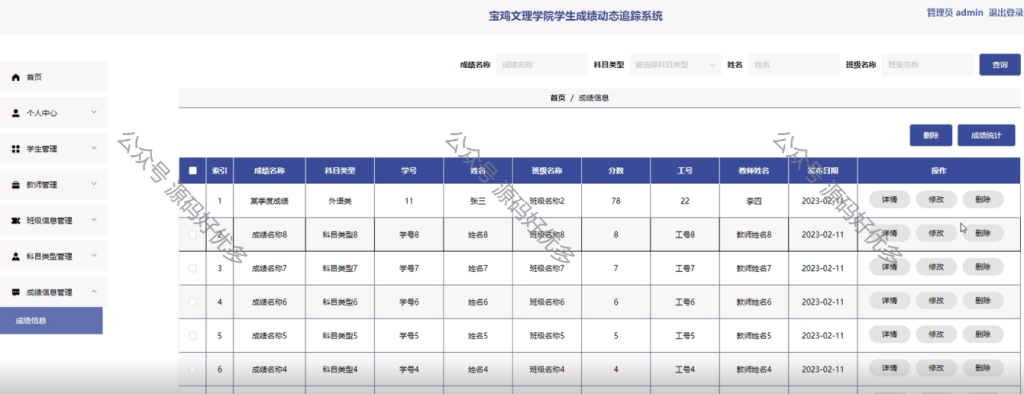
Task: Click the 外语类 cell in row 1
Action: (340, 201)
